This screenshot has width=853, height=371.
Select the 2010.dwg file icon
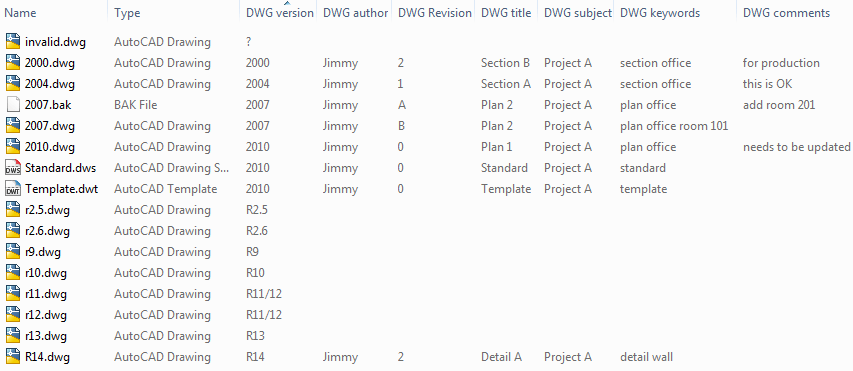[13, 146]
